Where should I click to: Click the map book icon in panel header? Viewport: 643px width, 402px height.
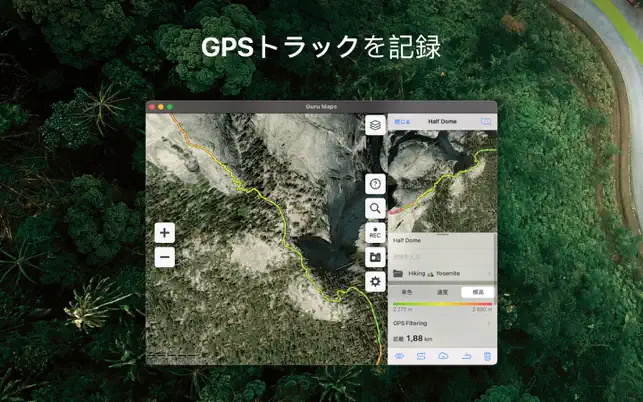pos(486,122)
